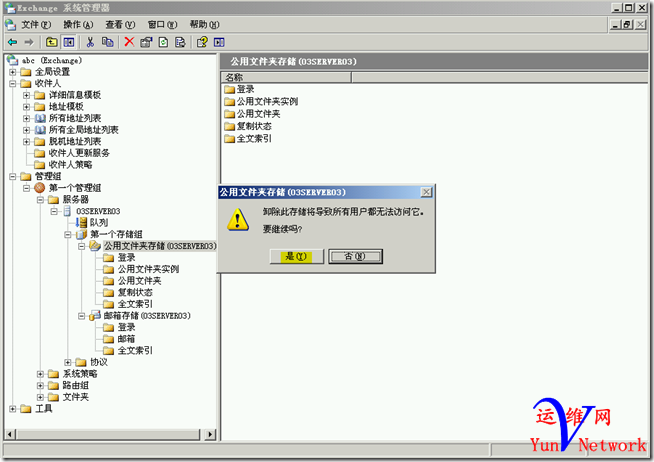Viewport: 654px width, 462px height.
Task: Click the scissors cut icon
Action: pos(90,42)
